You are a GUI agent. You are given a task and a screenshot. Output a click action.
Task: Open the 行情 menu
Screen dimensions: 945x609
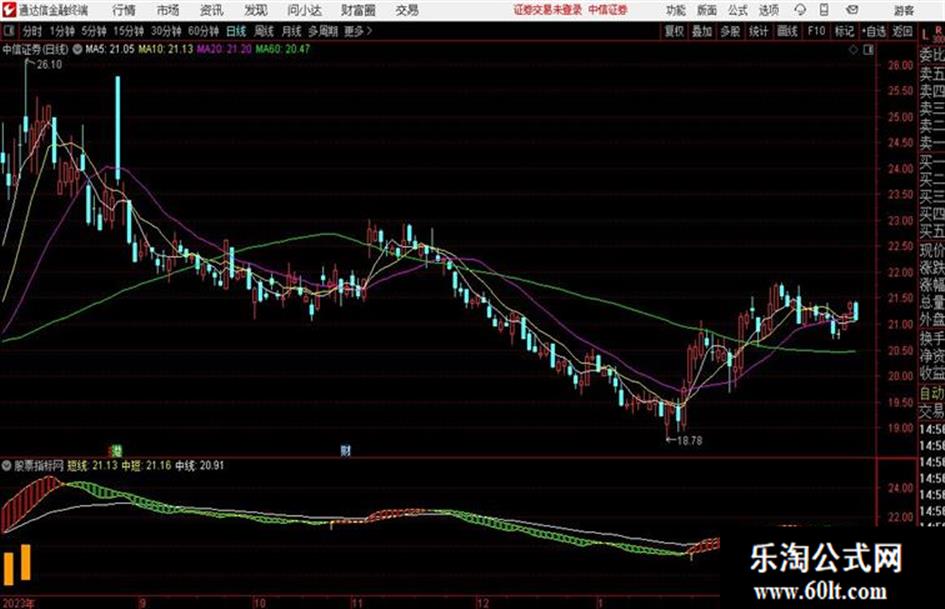[124, 10]
